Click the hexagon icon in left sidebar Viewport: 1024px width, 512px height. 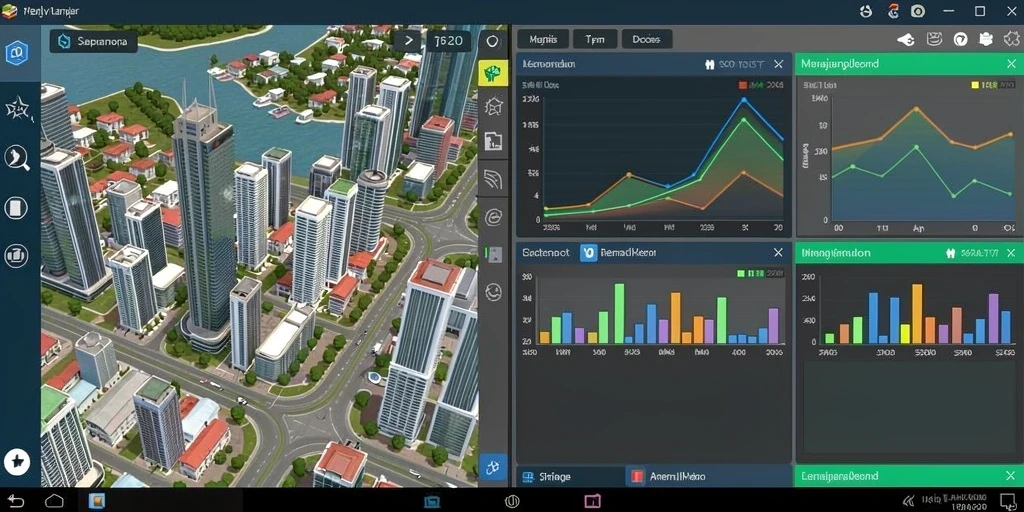(x=16, y=52)
